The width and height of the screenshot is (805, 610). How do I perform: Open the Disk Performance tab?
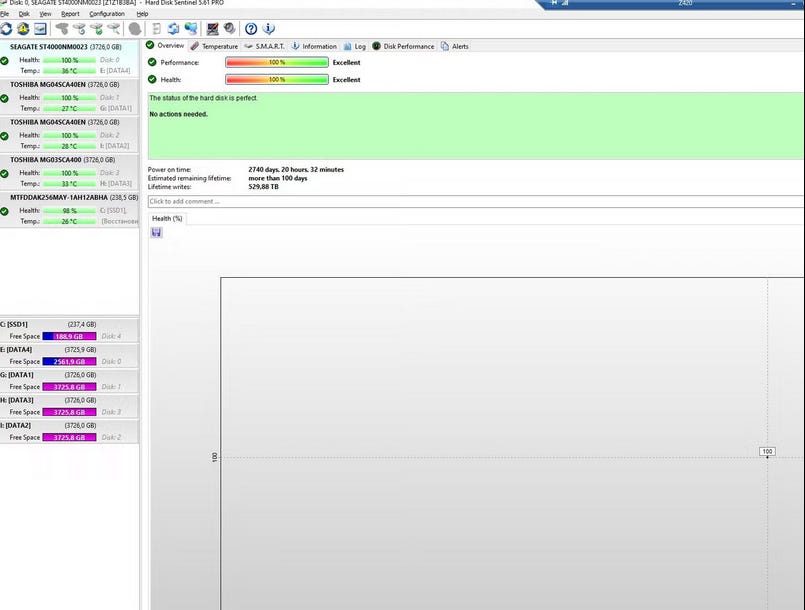point(403,46)
